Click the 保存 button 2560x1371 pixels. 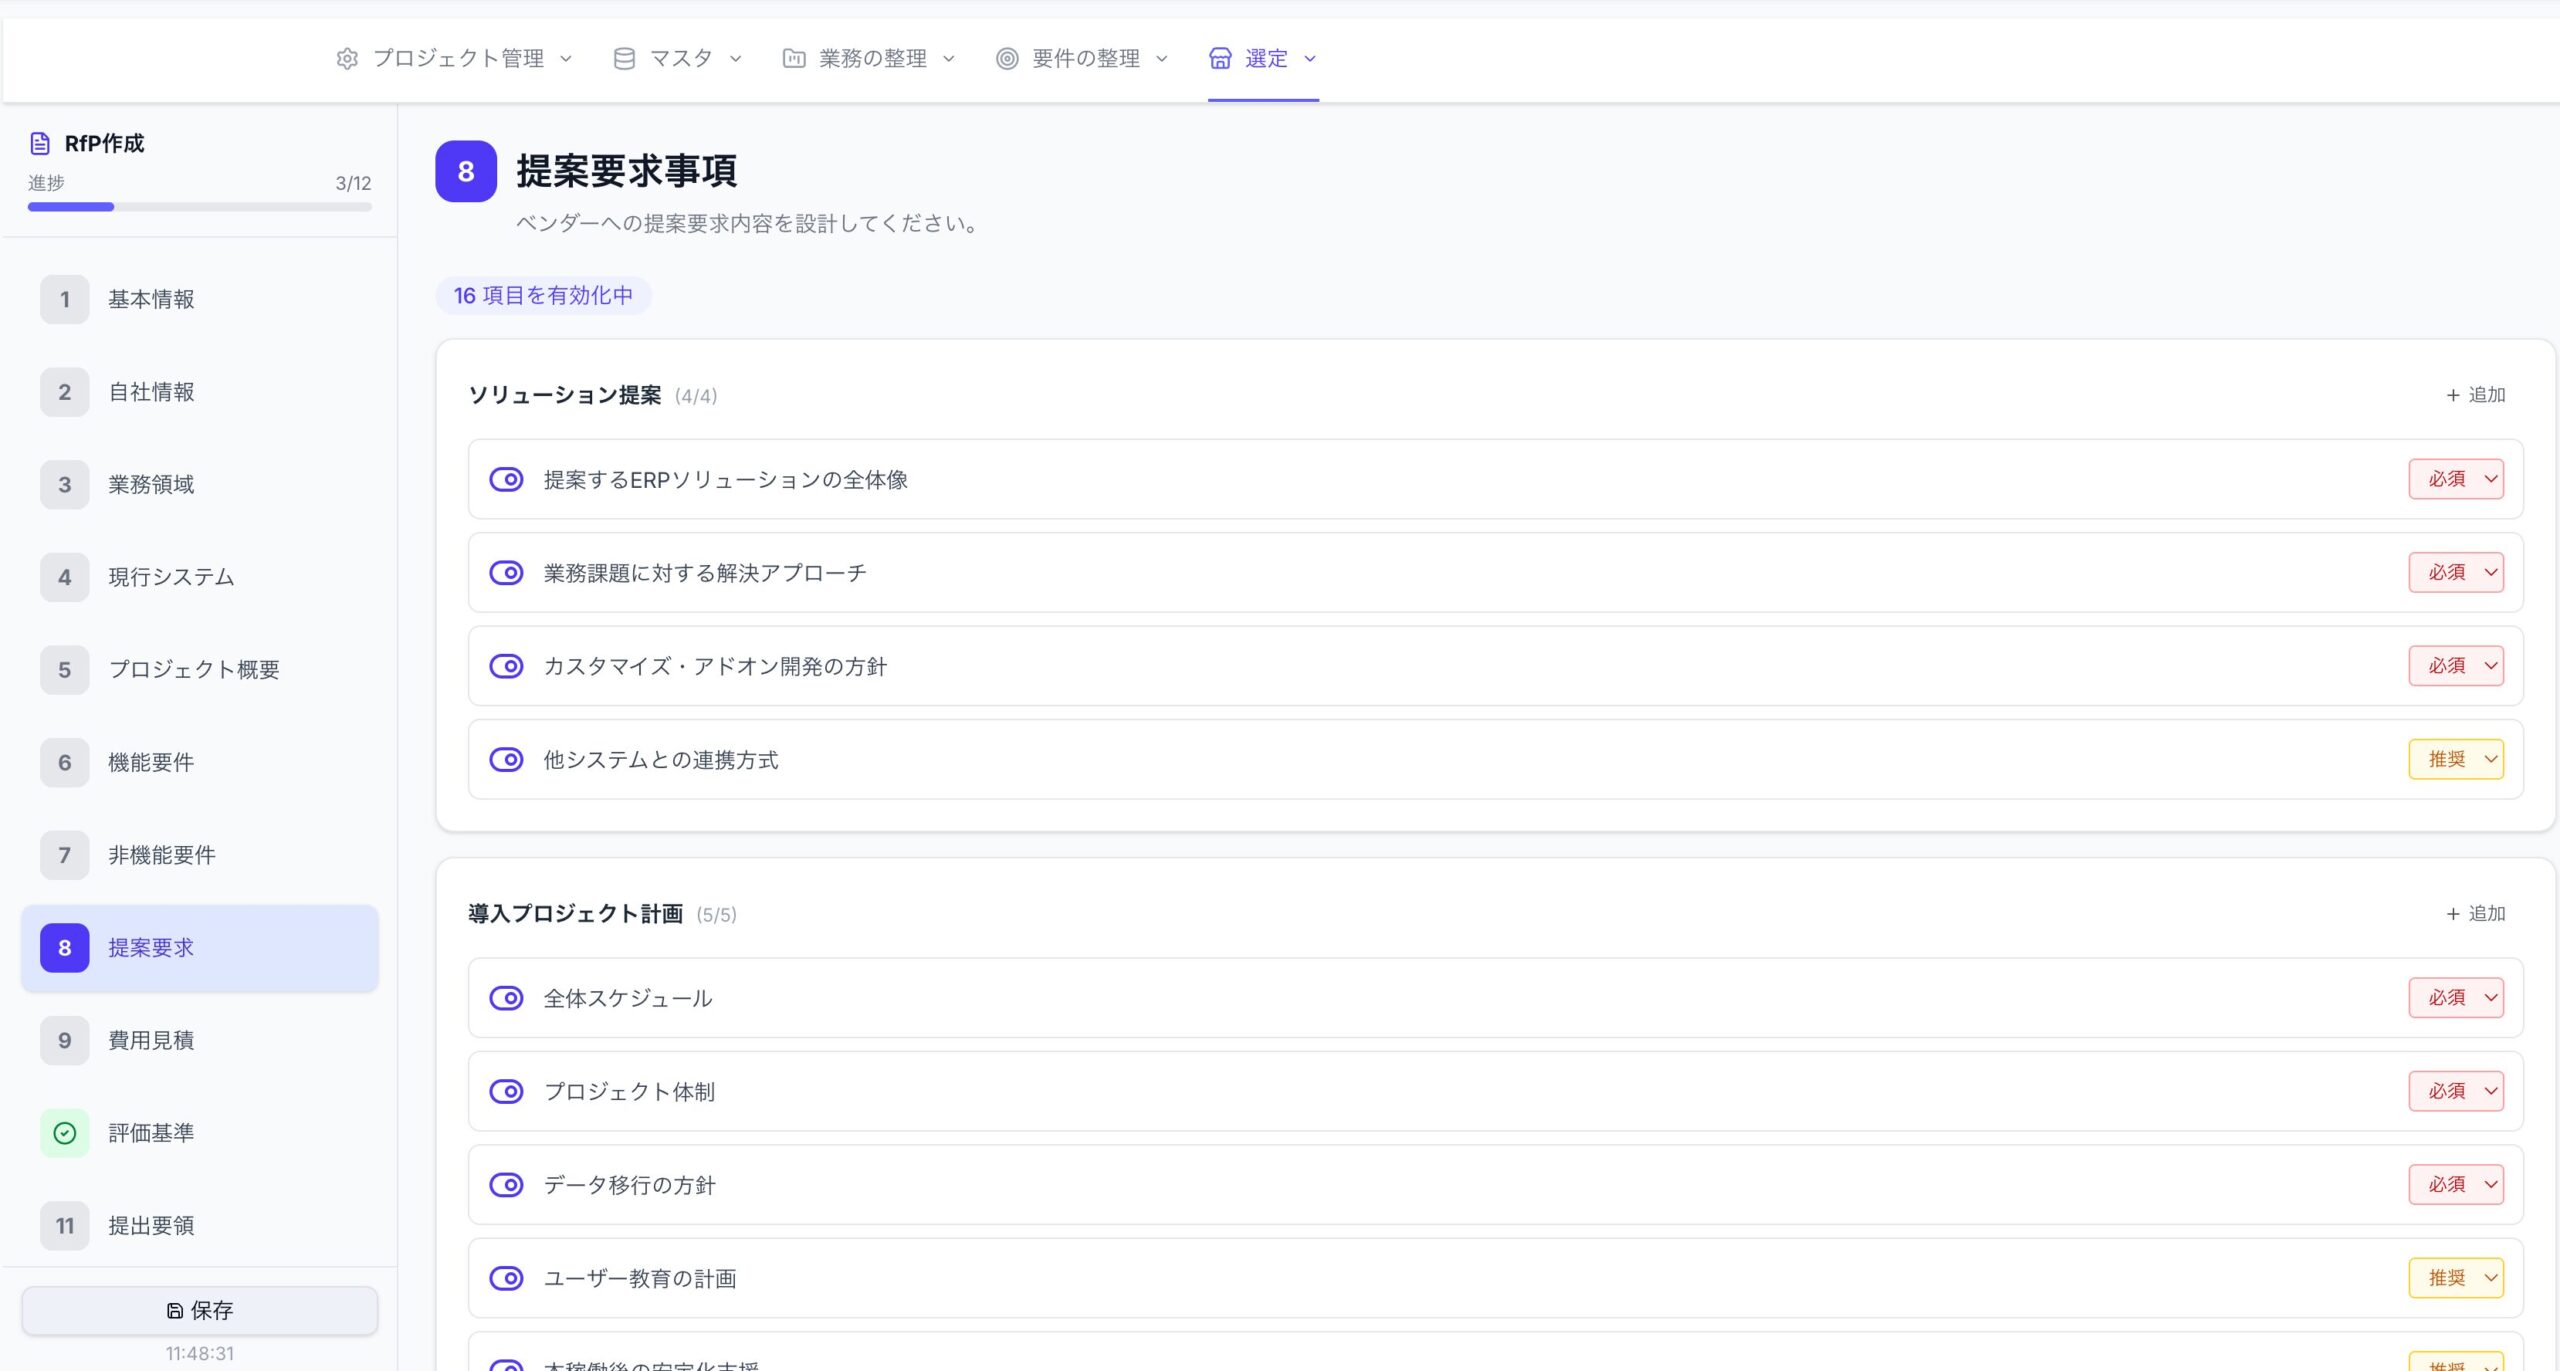tap(200, 1310)
